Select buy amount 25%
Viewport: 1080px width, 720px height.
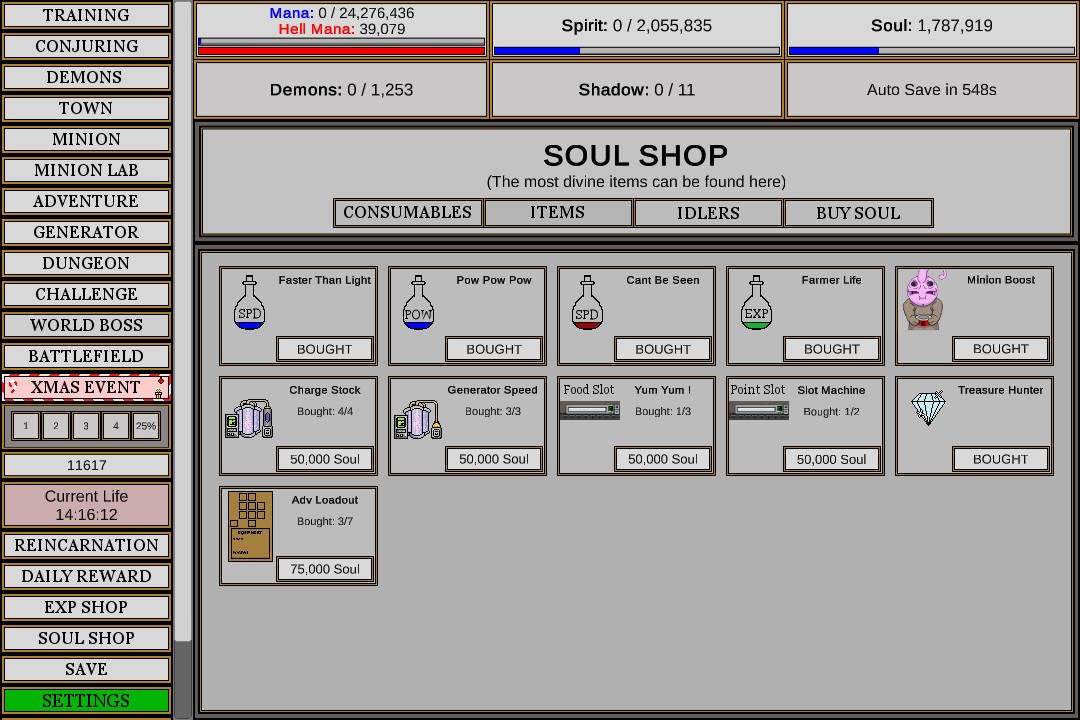click(146, 425)
